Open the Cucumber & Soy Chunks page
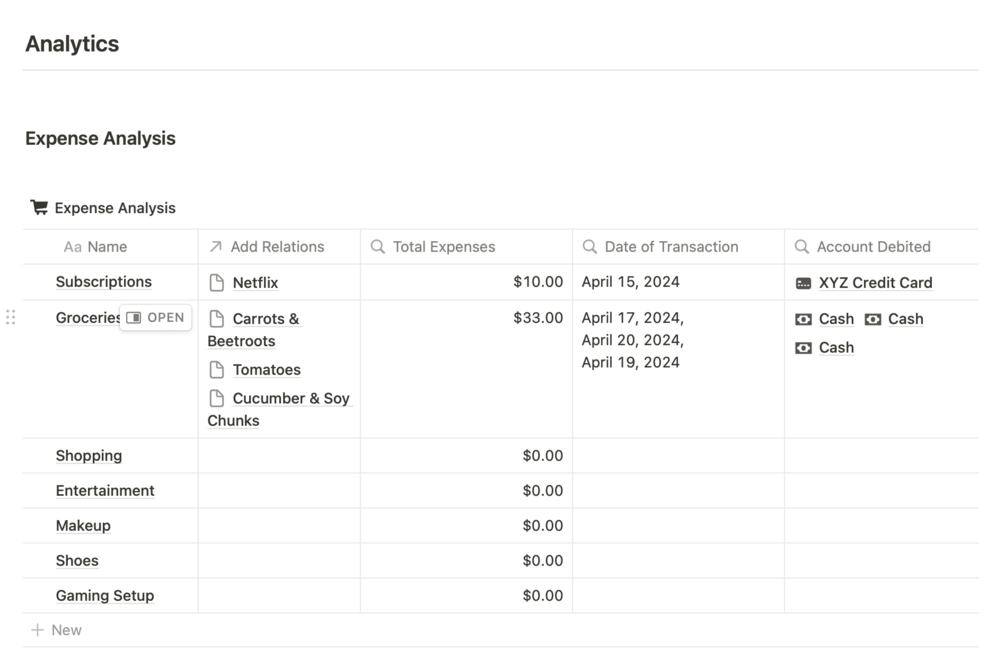This screenshot has height=649, width=1005. pyautogui.click(x=290, y=398)
